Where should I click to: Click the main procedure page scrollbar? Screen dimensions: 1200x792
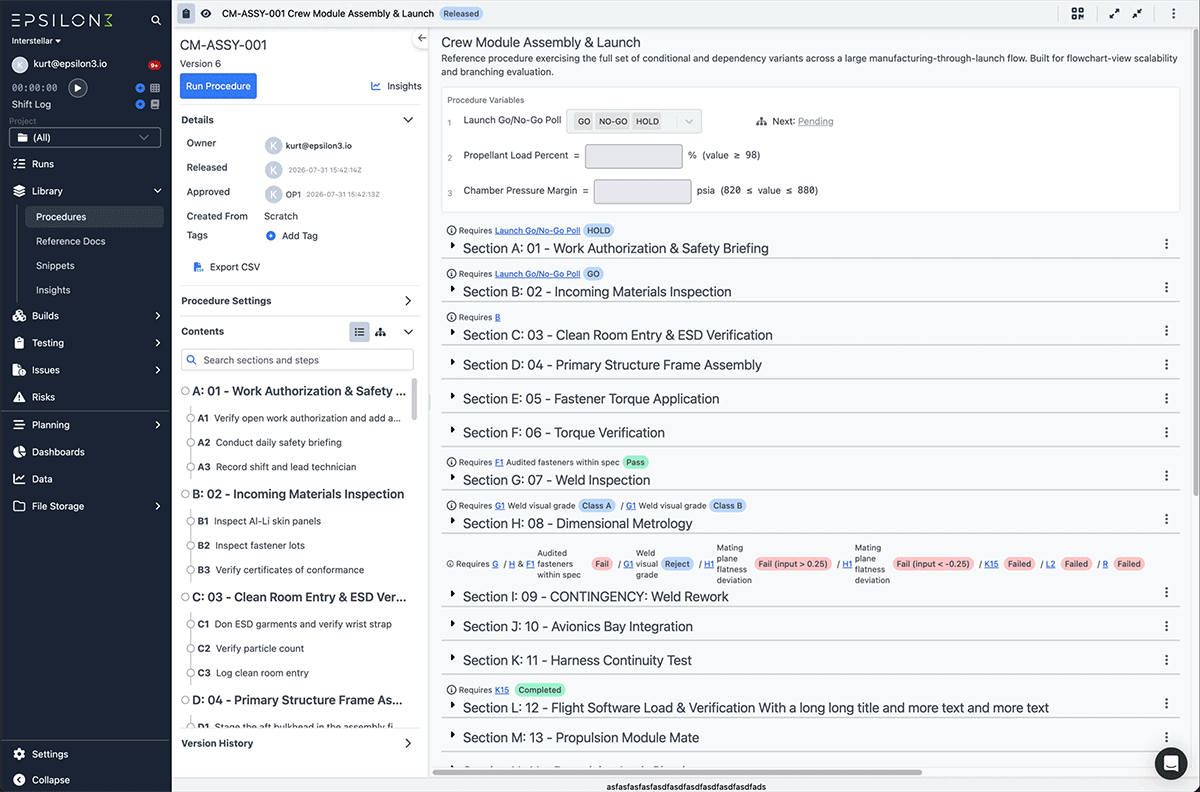1196,260
